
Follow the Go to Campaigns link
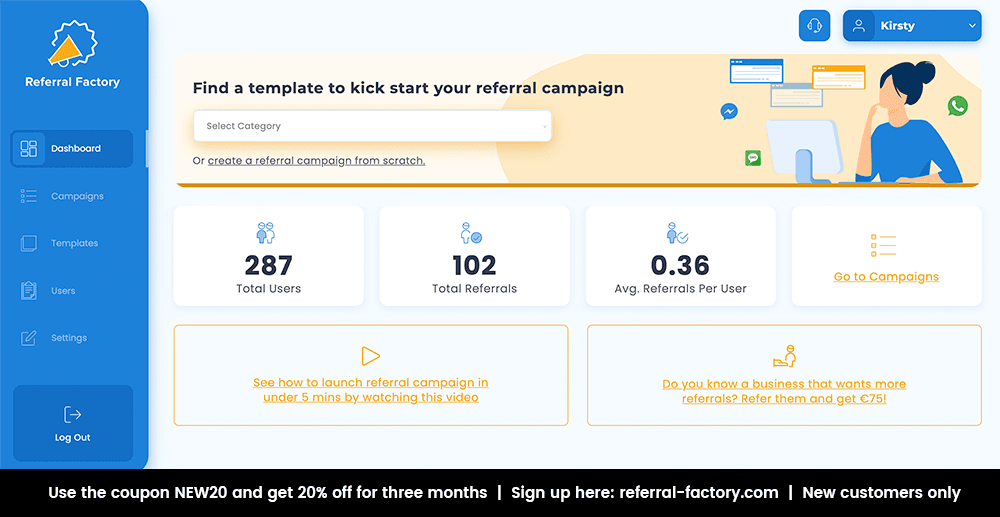pos(886,277)
